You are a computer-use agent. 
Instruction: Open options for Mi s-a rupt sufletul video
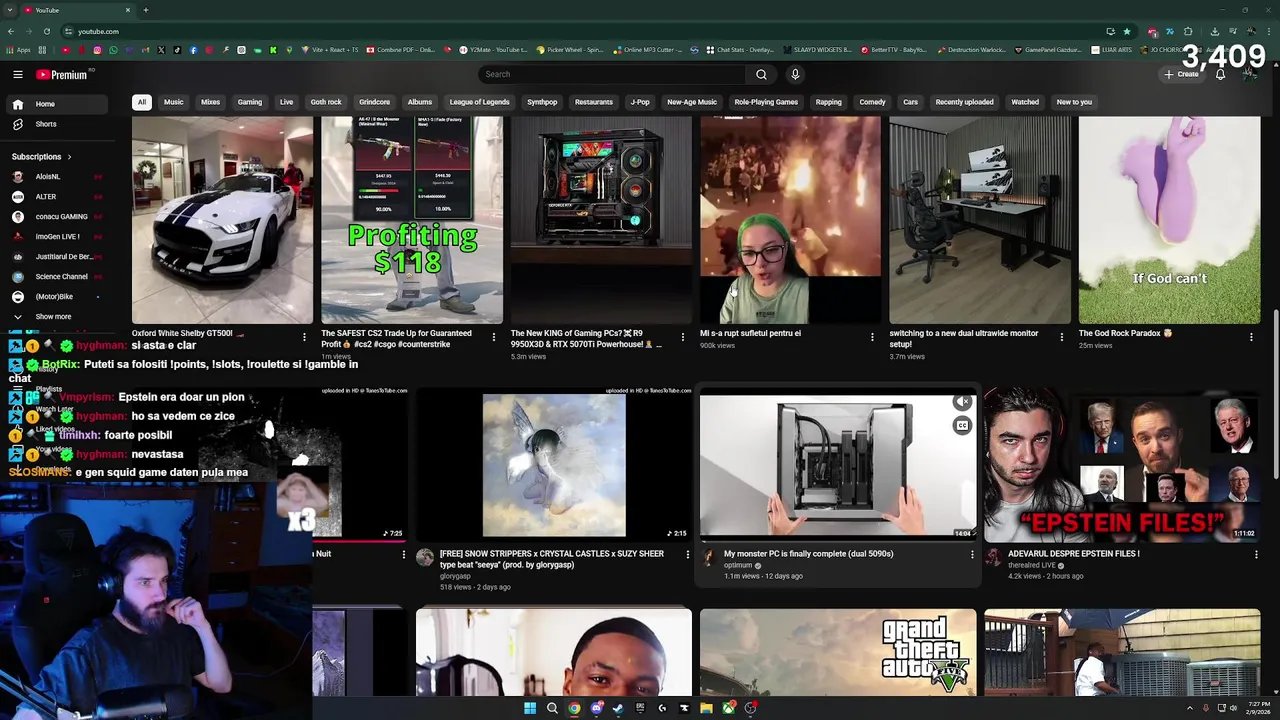[x=872, y=337]
